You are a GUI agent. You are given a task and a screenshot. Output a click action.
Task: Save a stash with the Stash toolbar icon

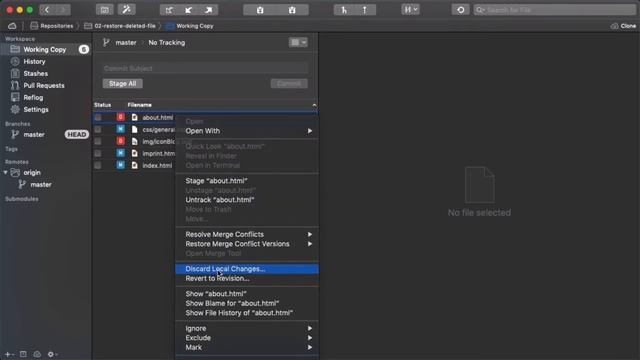260,10
